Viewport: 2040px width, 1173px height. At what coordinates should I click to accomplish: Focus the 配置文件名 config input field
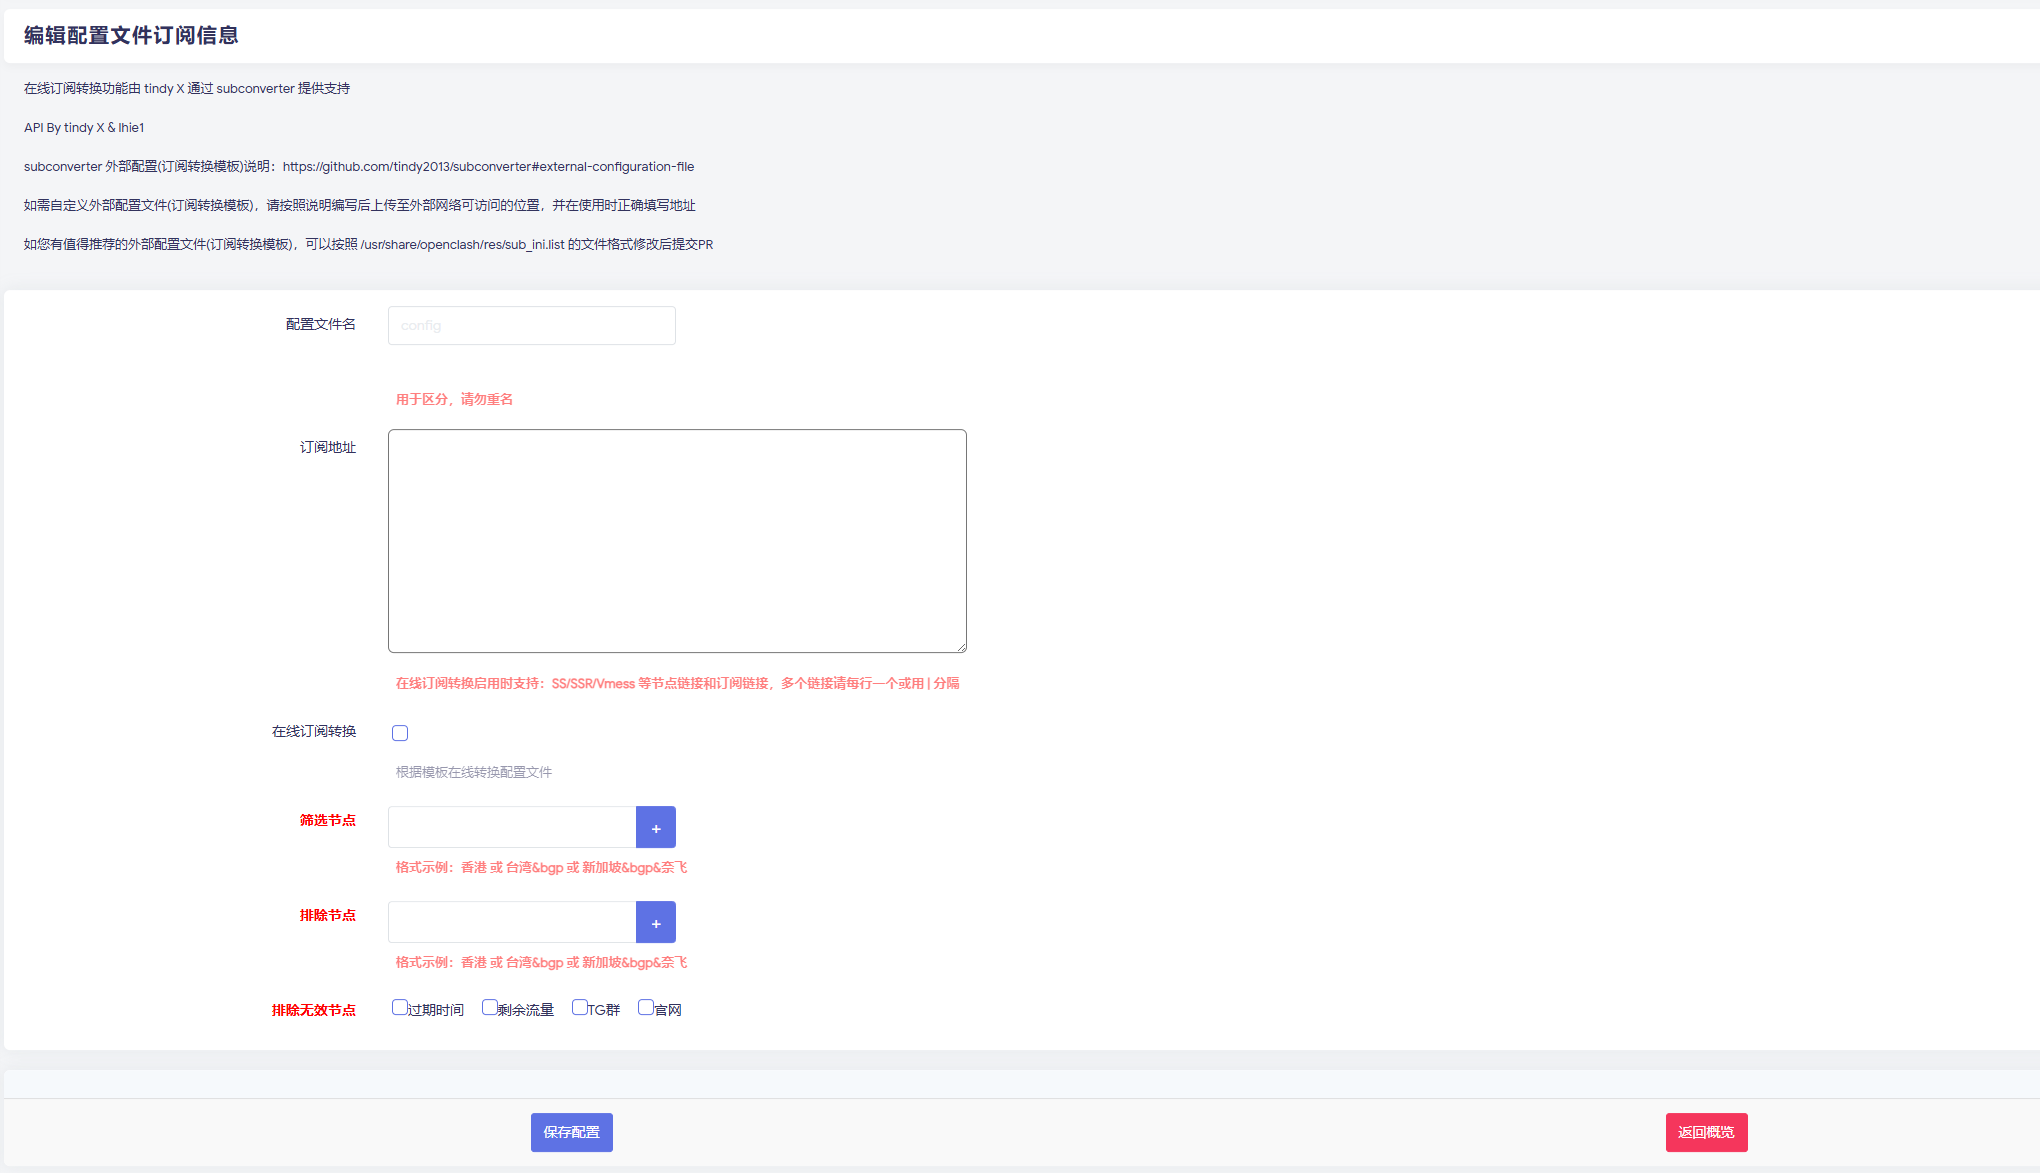(x=531, y=326)
